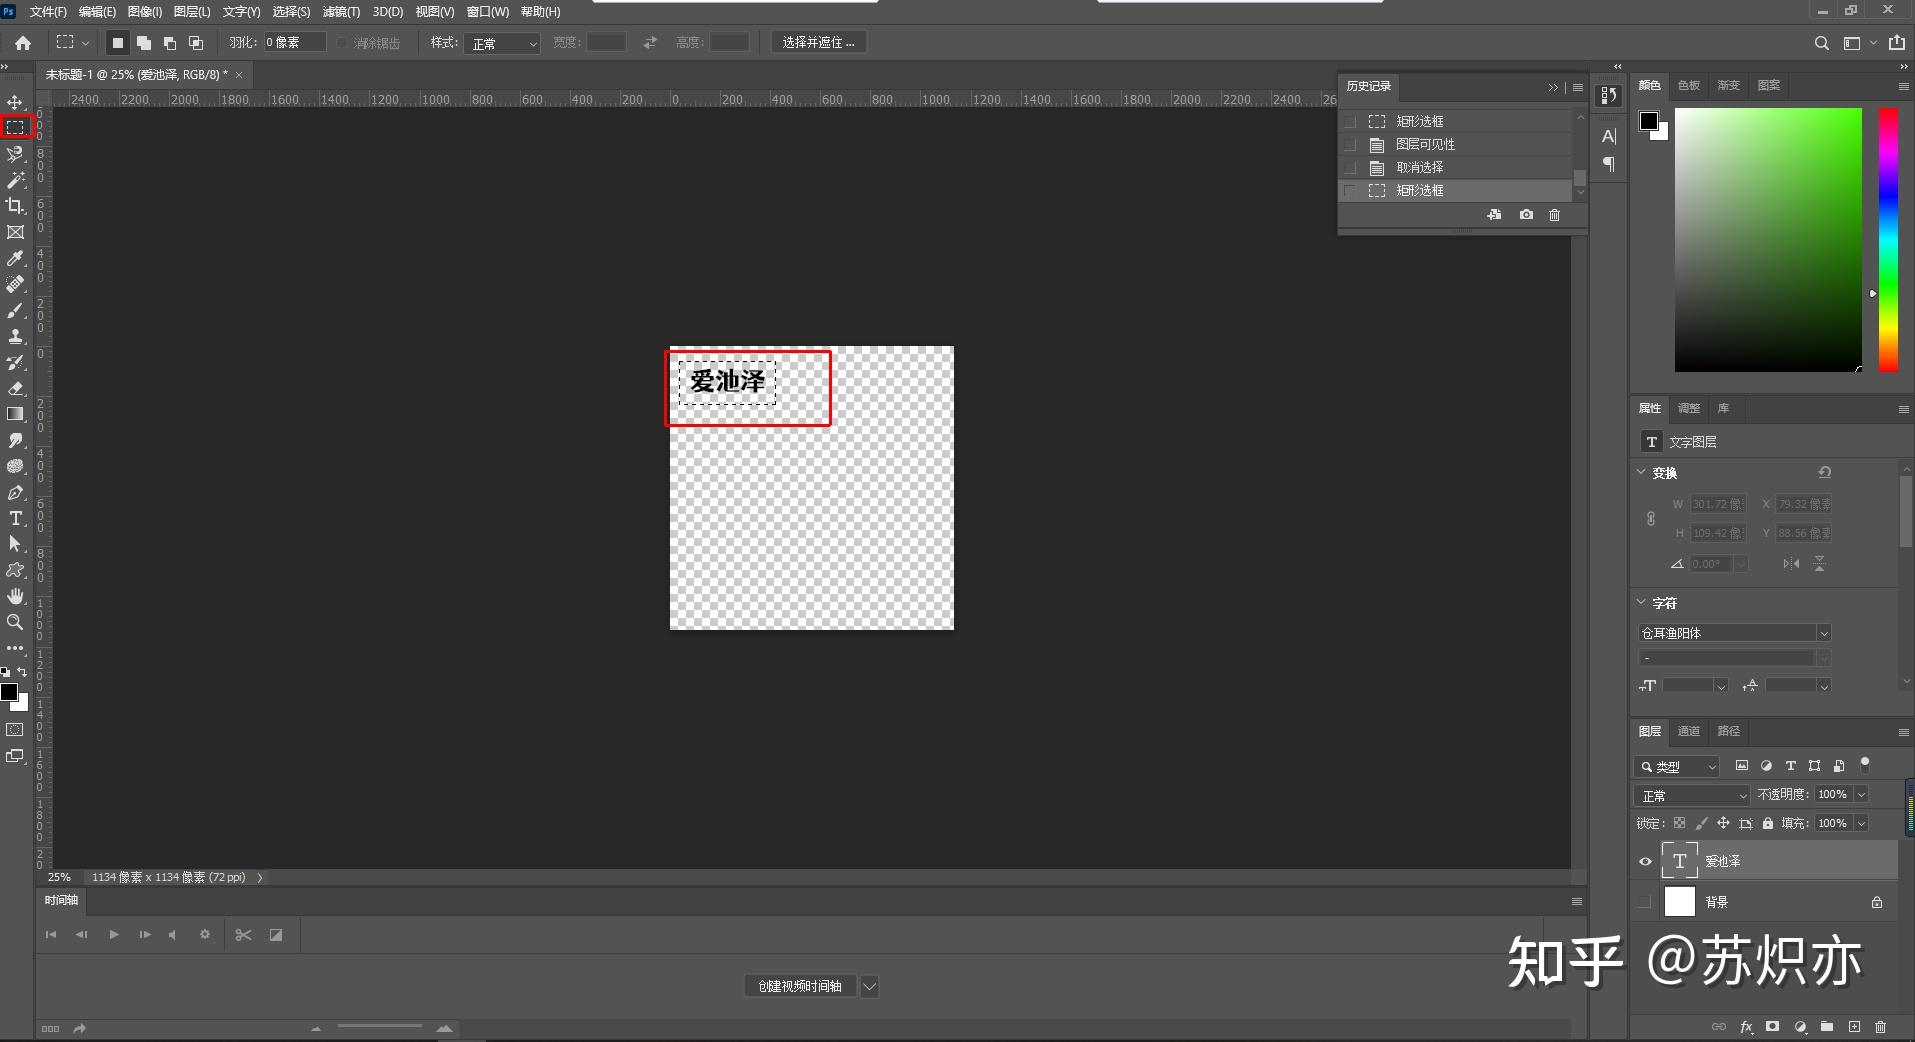Create new group folder icon
This screenshot has width=1915, height=1042.
pos(1827,1027)
